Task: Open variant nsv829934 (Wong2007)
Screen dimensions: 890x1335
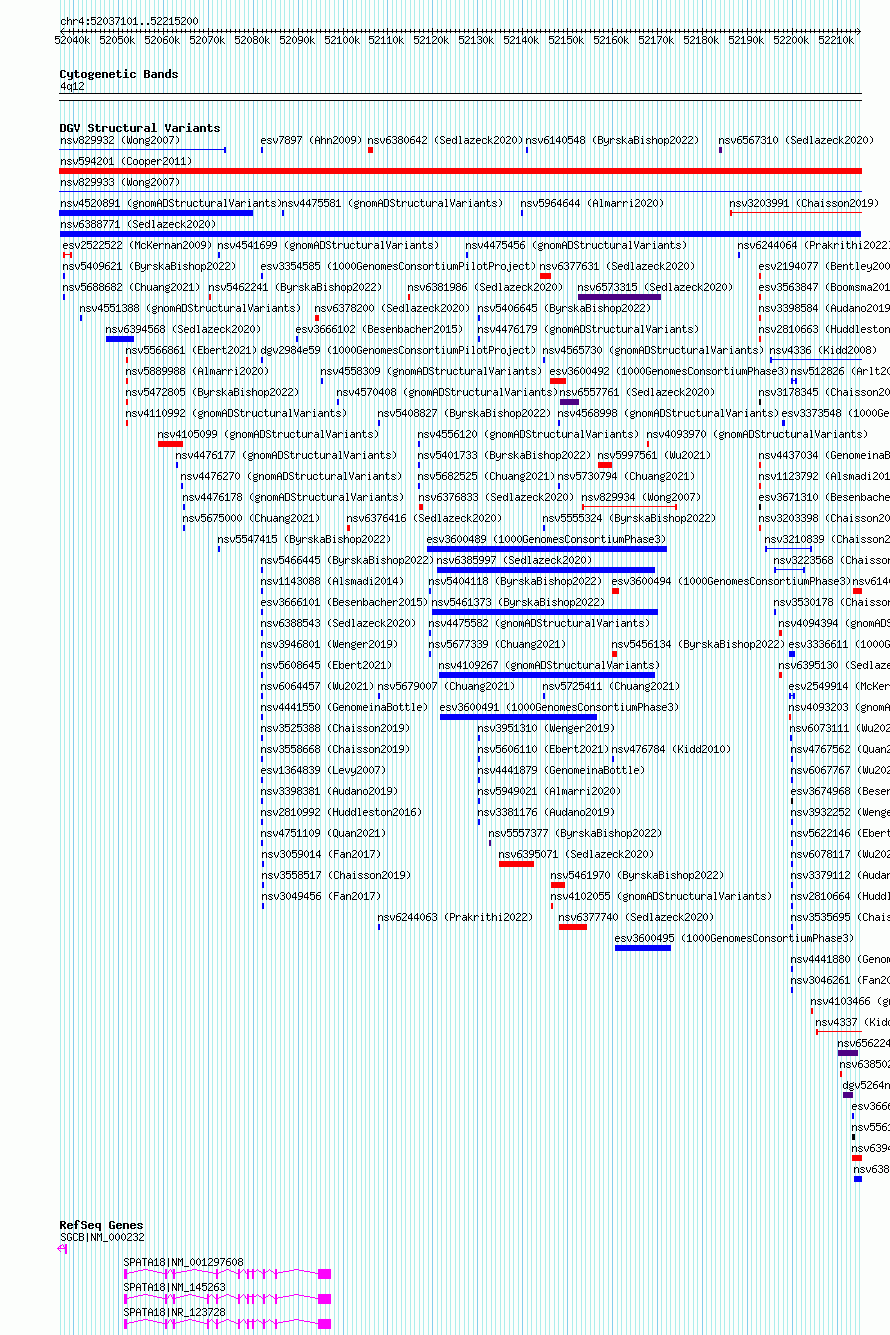Action: pos(641,497)
